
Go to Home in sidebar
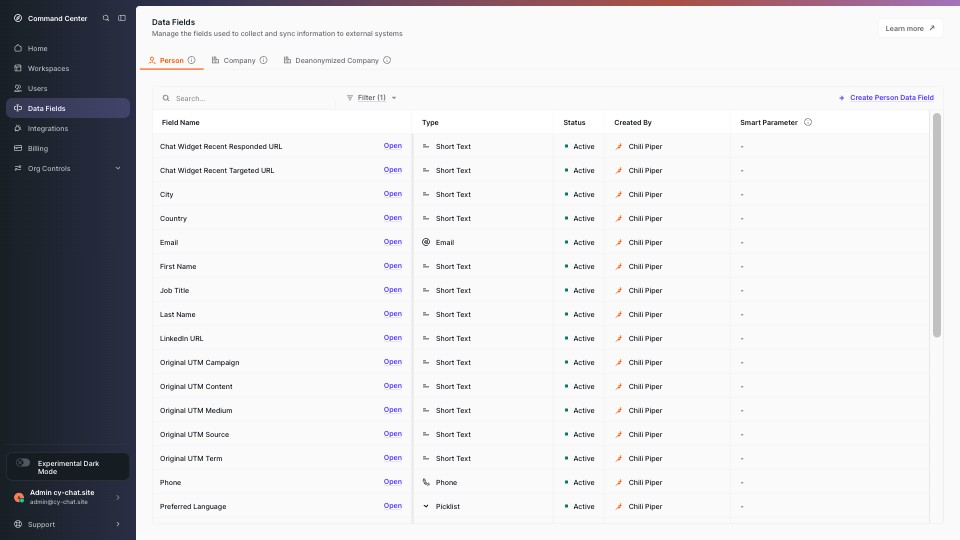(x=67, y=48)
